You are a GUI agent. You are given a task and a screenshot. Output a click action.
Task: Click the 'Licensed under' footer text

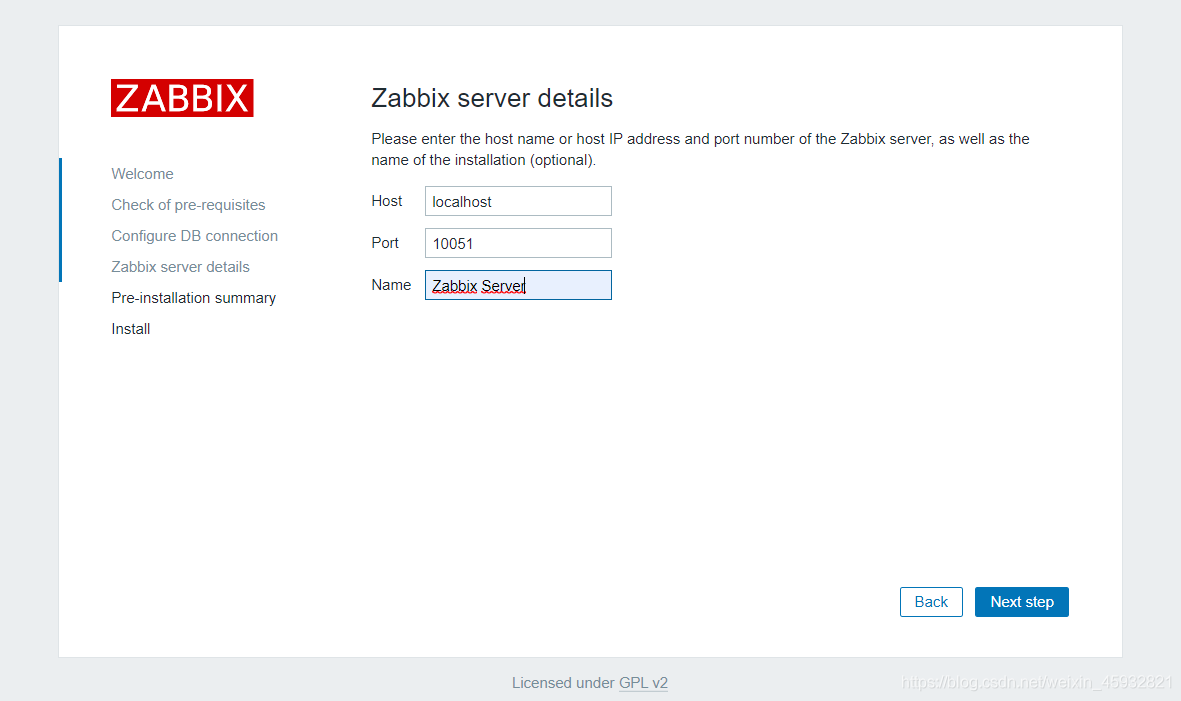[x=563, y=683]
